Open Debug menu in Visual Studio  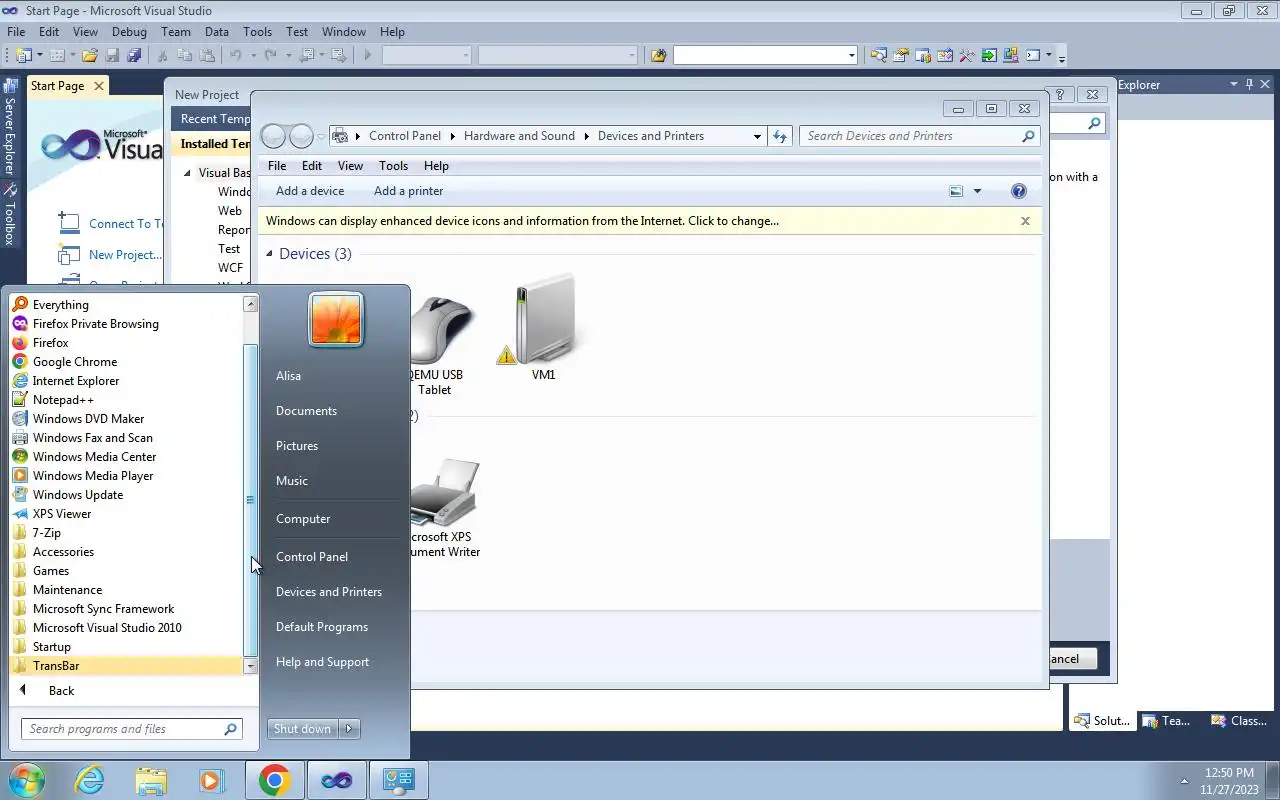click(129, 32)
